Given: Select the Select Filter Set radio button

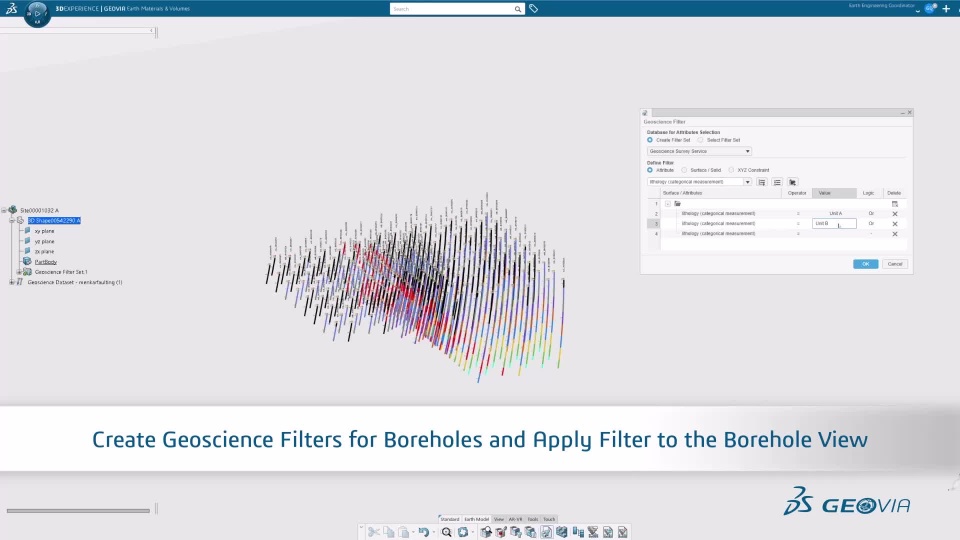Looking at the screenshot, I should coord(700,140).
